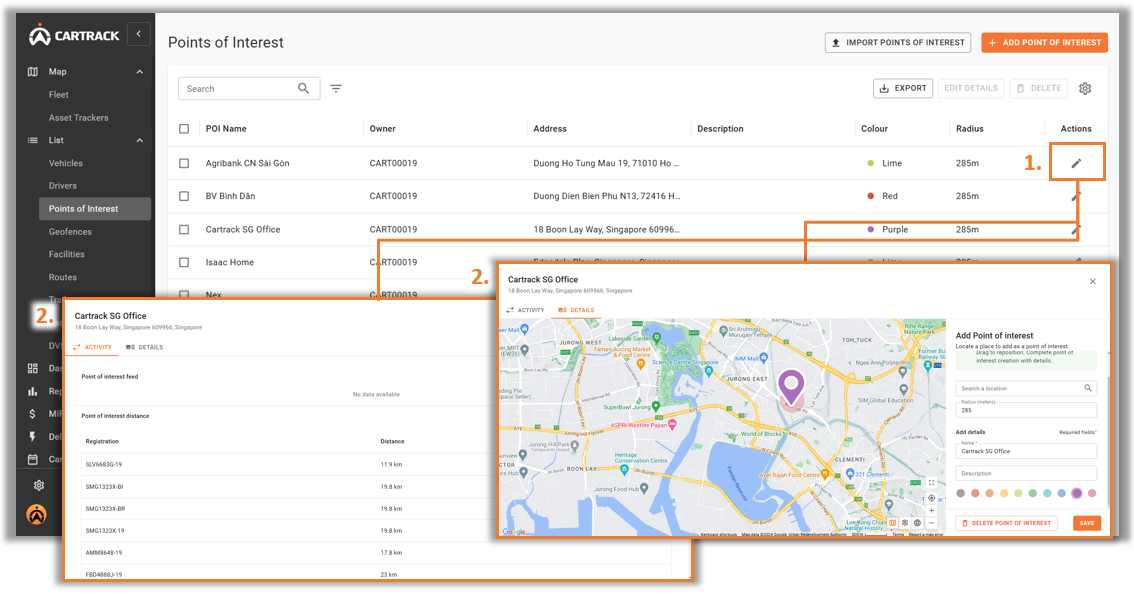Tick the select-all checkbox in table header
Viewport: 1134px width, 594px height.
[184, 129]
